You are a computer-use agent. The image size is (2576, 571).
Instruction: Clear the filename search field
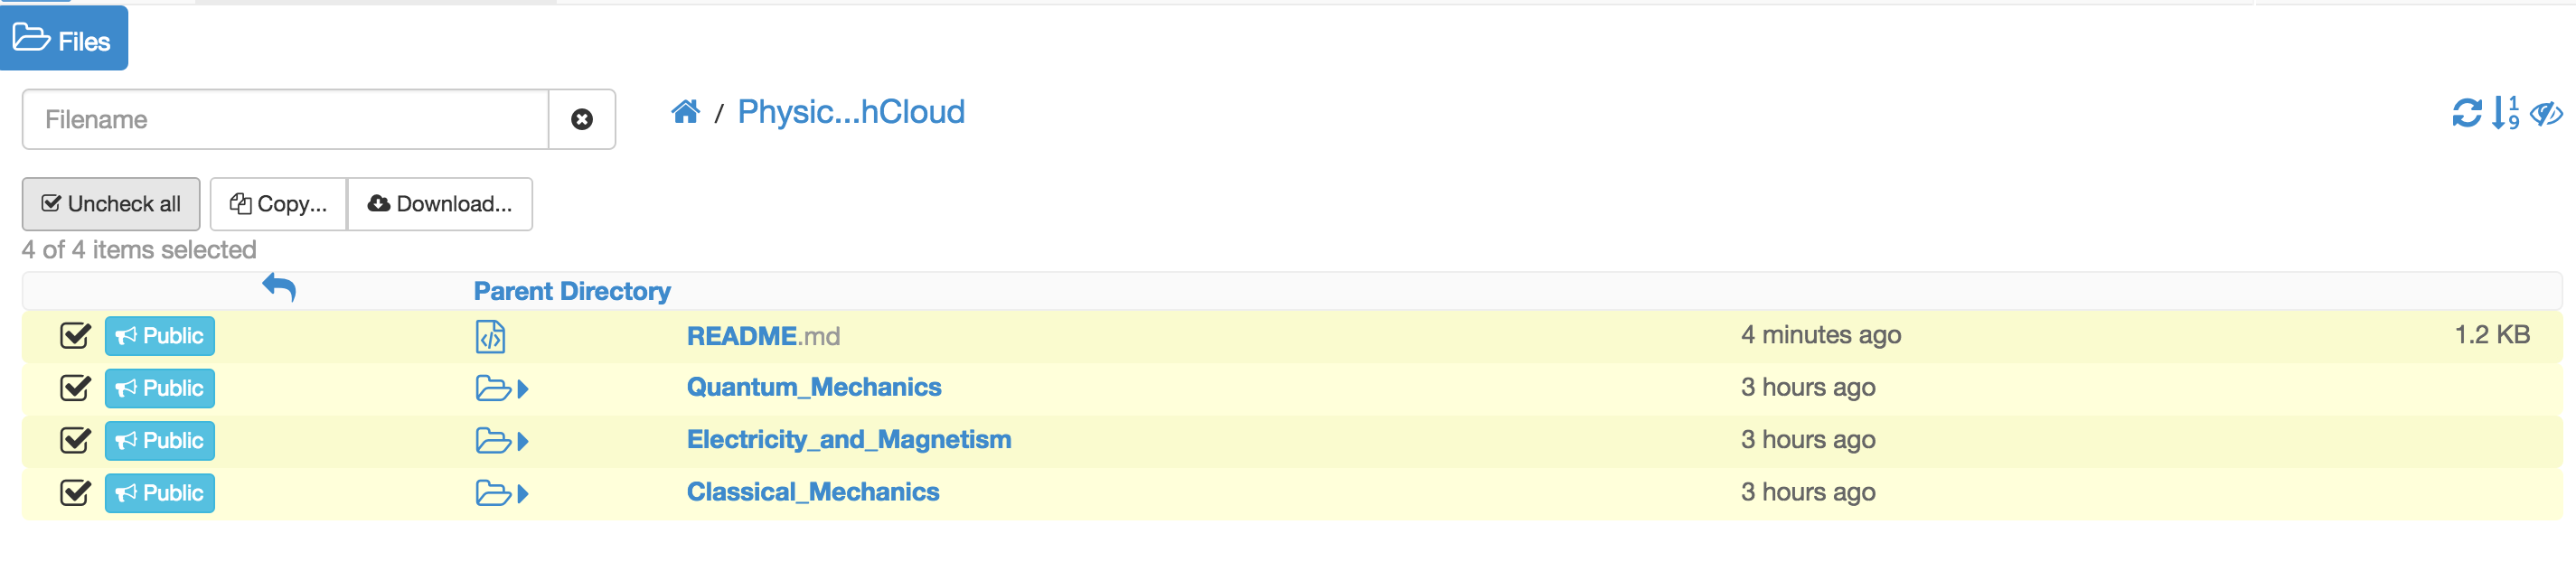coord(581,120)
